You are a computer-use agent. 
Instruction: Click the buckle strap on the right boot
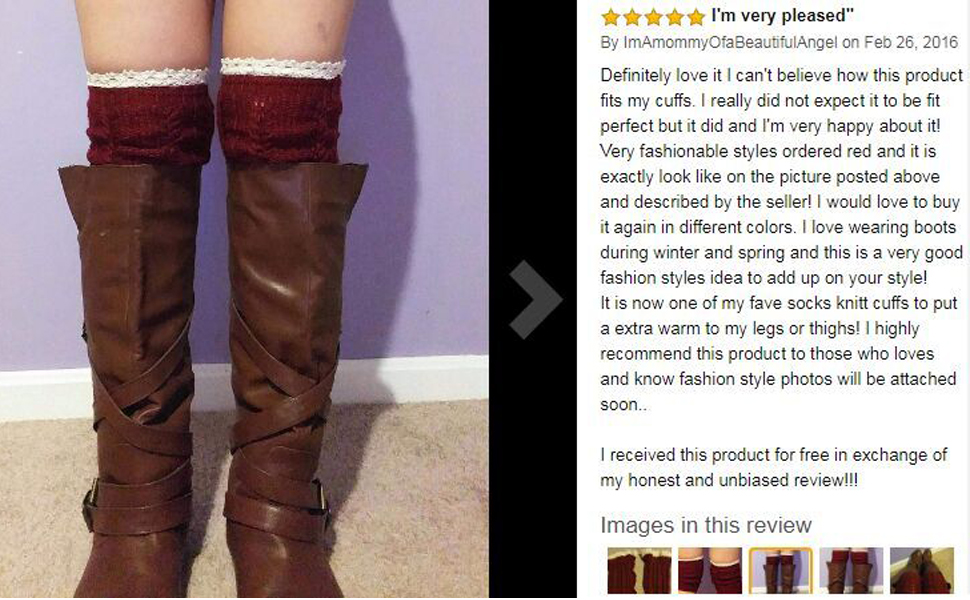[x=277, y=502]
